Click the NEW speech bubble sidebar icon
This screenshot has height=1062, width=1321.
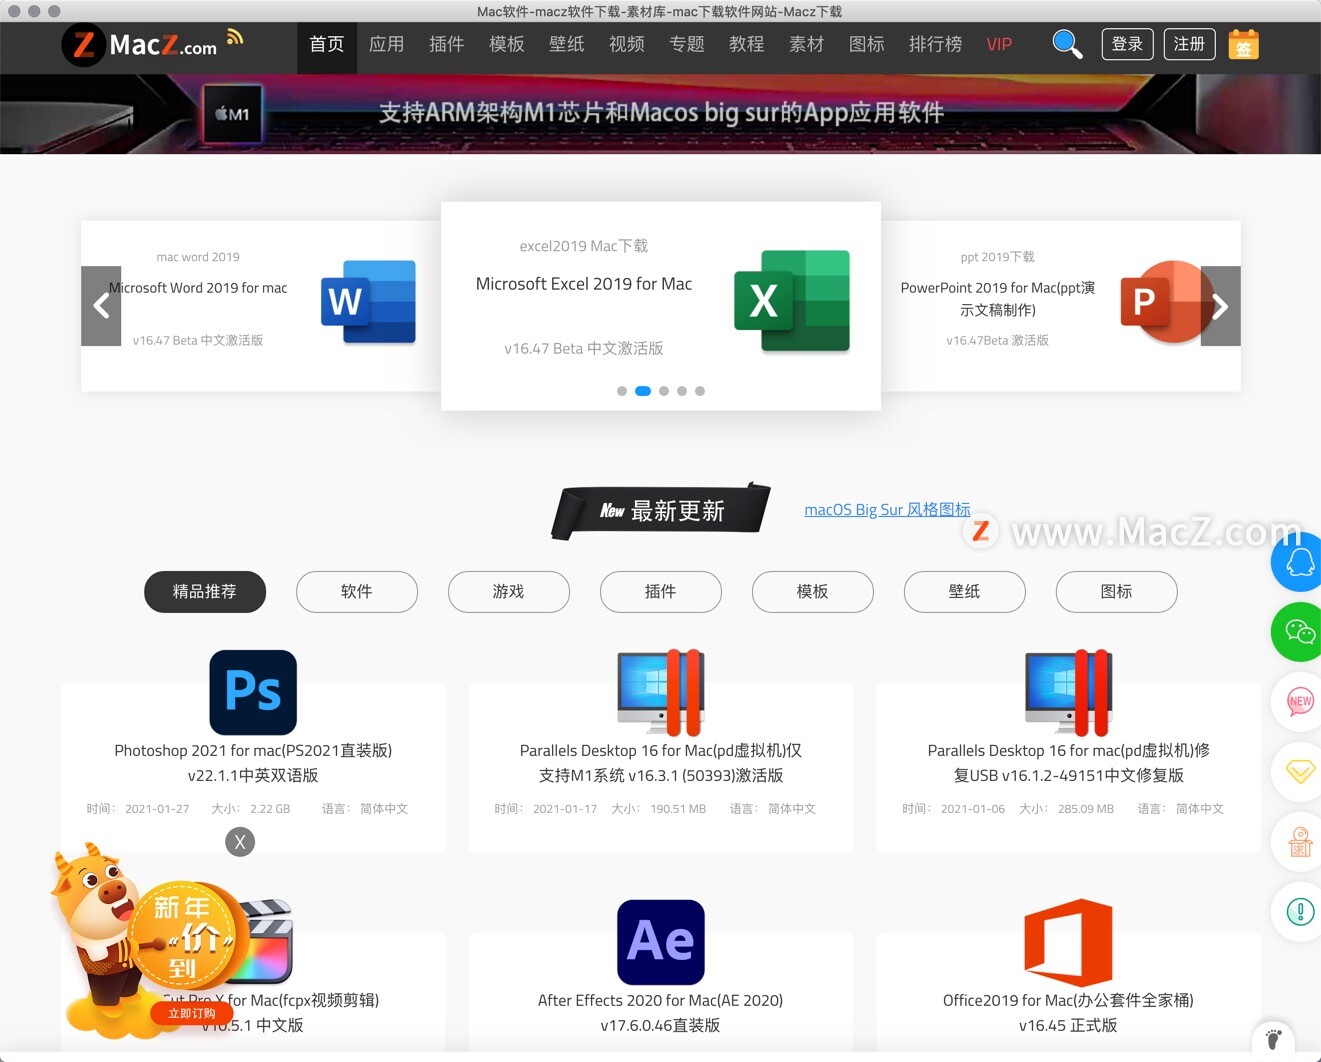click(x=1299, y=701)
